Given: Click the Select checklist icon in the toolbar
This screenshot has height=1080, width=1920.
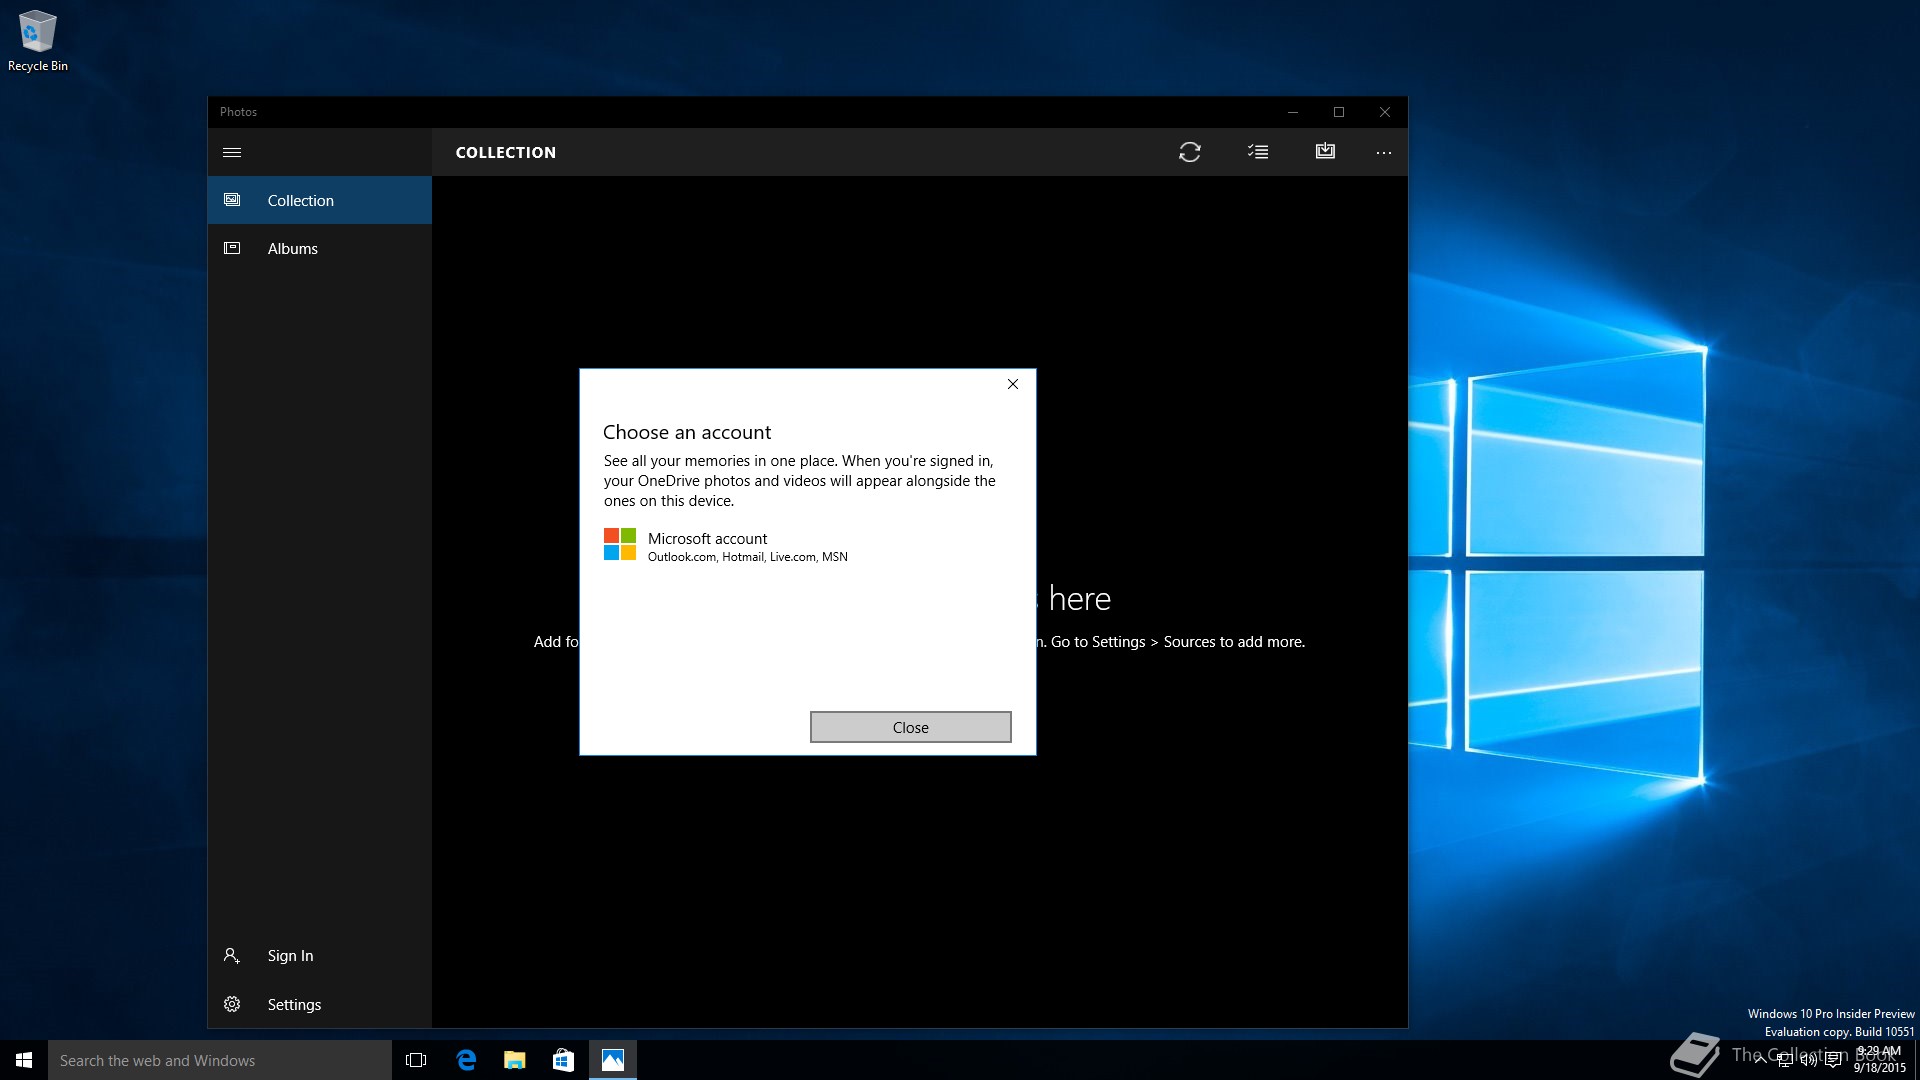Looking at the screenshot, I should pyautogui.click(x=1258, y=152).
